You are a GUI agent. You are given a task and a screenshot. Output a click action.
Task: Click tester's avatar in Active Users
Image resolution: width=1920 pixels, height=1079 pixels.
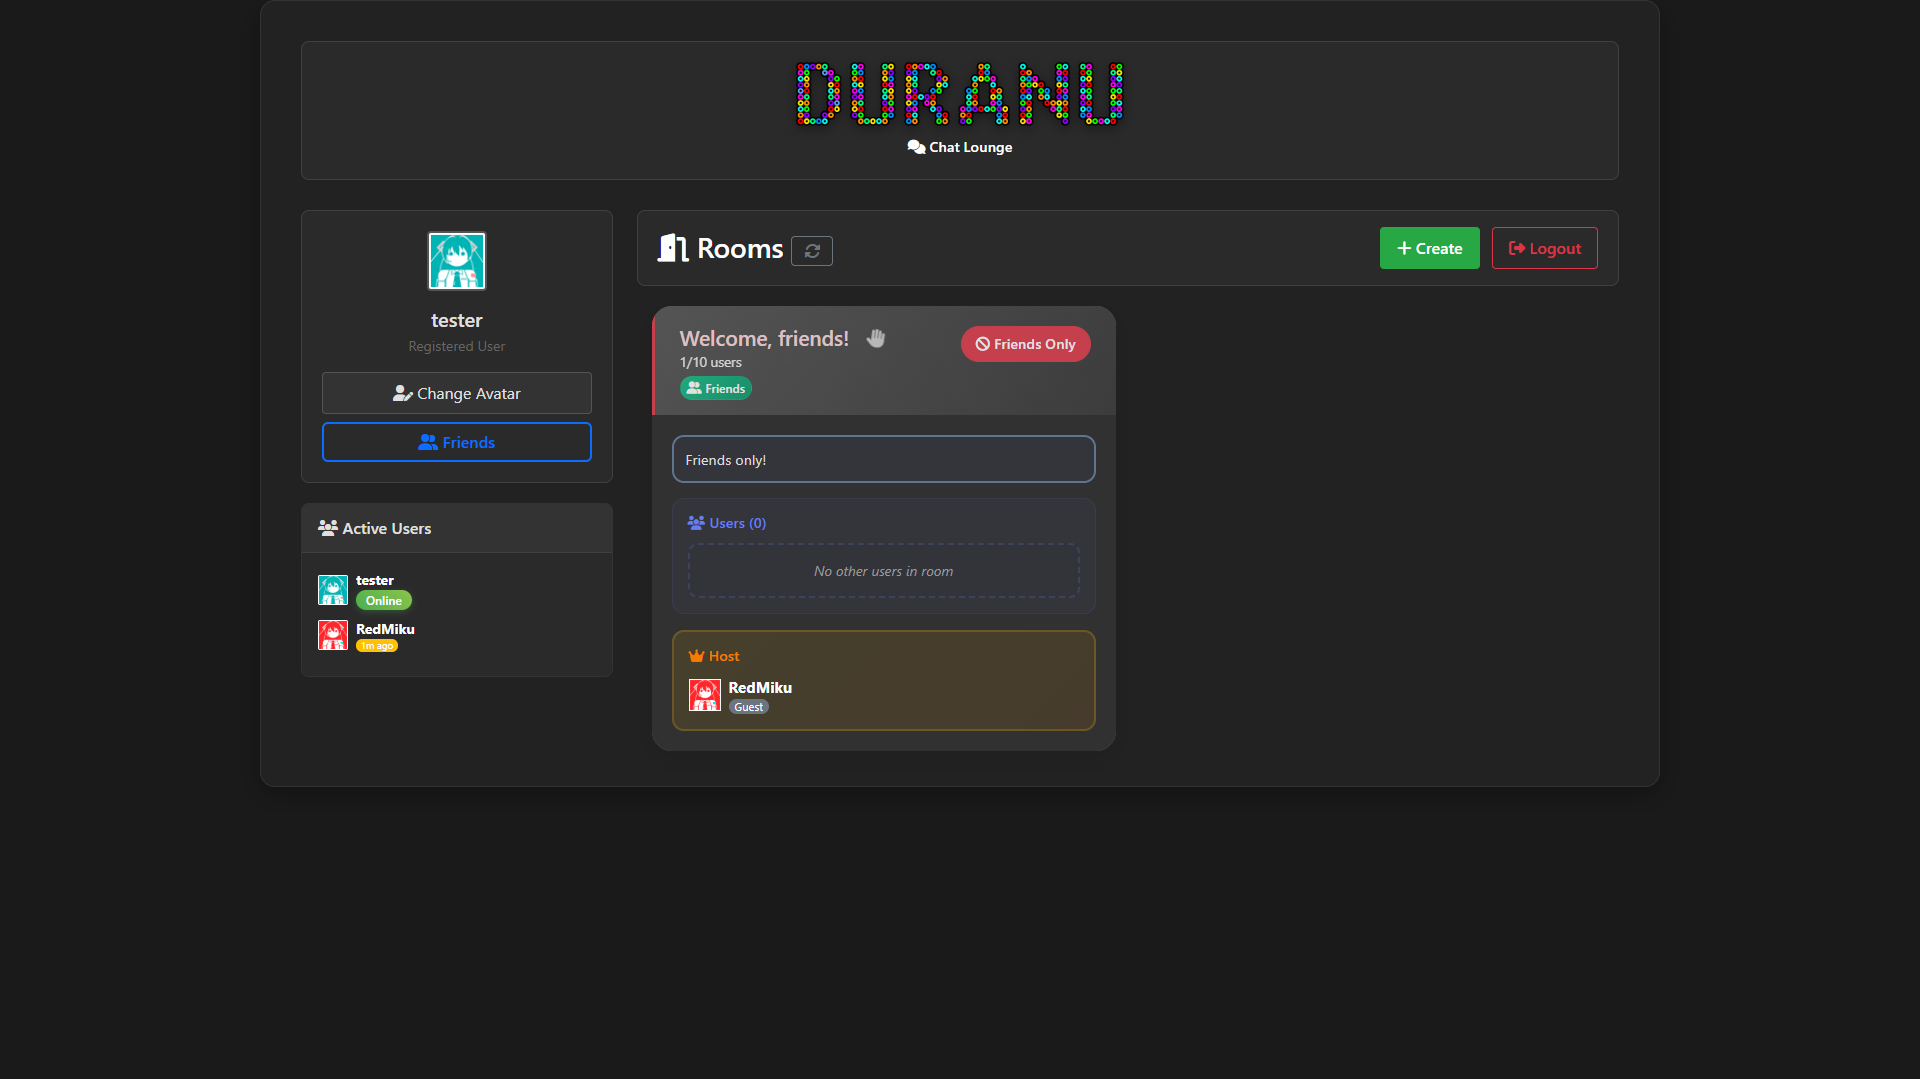pyautogui.click(x=332, y=590)
